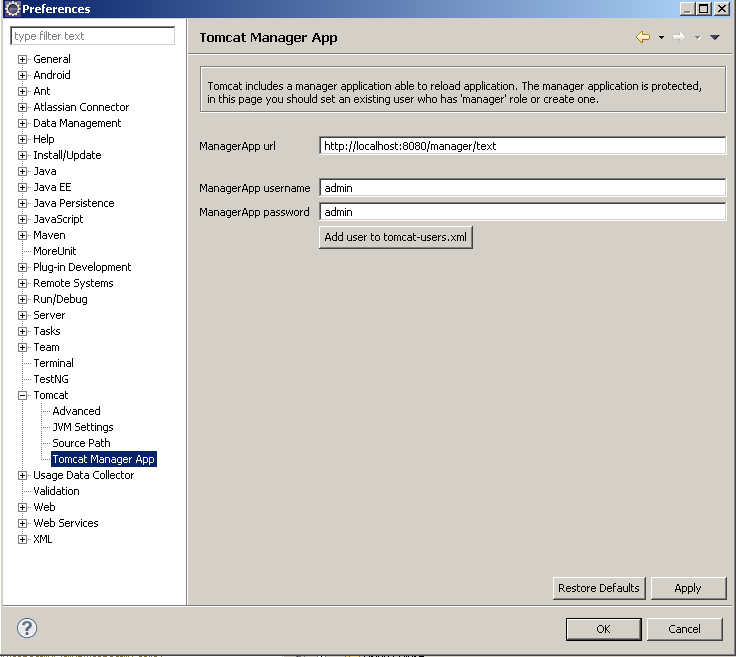The image size is (736, 657).
Task: Select the Tomcat Manager App item
Action: (103, 459)
